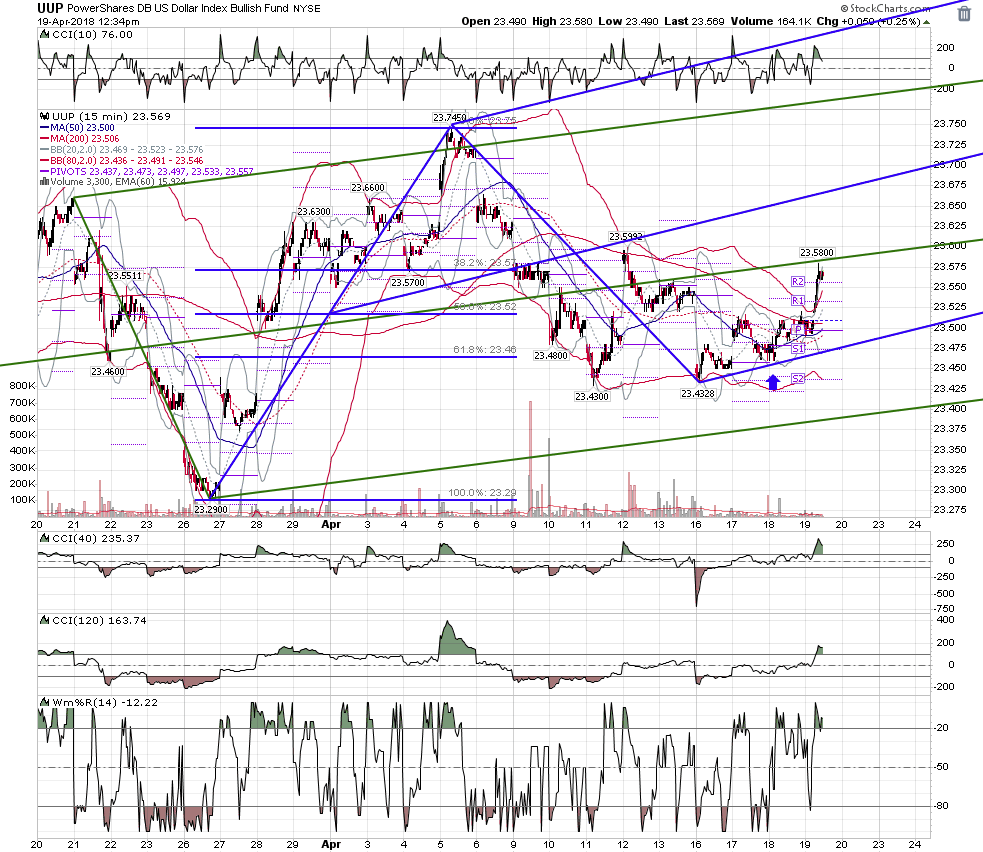The height and width of the screenshot is (852, 983).
Task: Click the UUP ticker symbol title
Action: (50, 8)
